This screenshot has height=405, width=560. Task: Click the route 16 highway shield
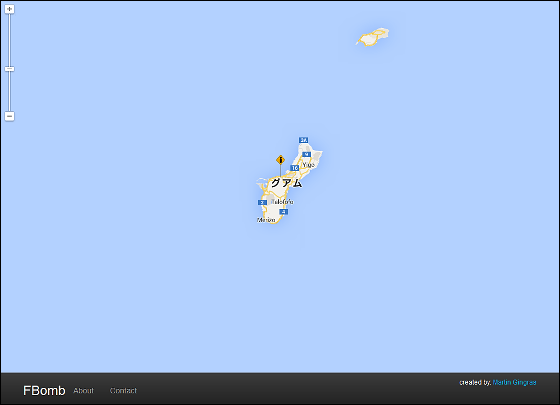click(x=295, y=168)
